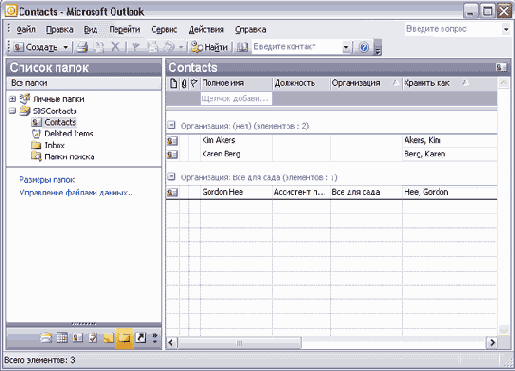Open the Shortcuts navigation icon
Image resolution: width=515 pixels, height=371 pixels.
[141, 338]
